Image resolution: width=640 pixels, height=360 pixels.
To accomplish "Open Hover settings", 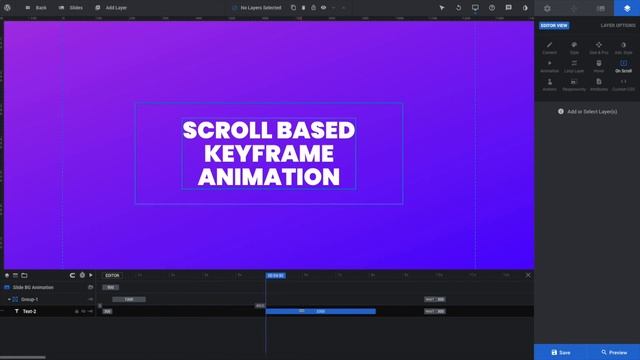I will pyautogui.click(x=599, y=66).
